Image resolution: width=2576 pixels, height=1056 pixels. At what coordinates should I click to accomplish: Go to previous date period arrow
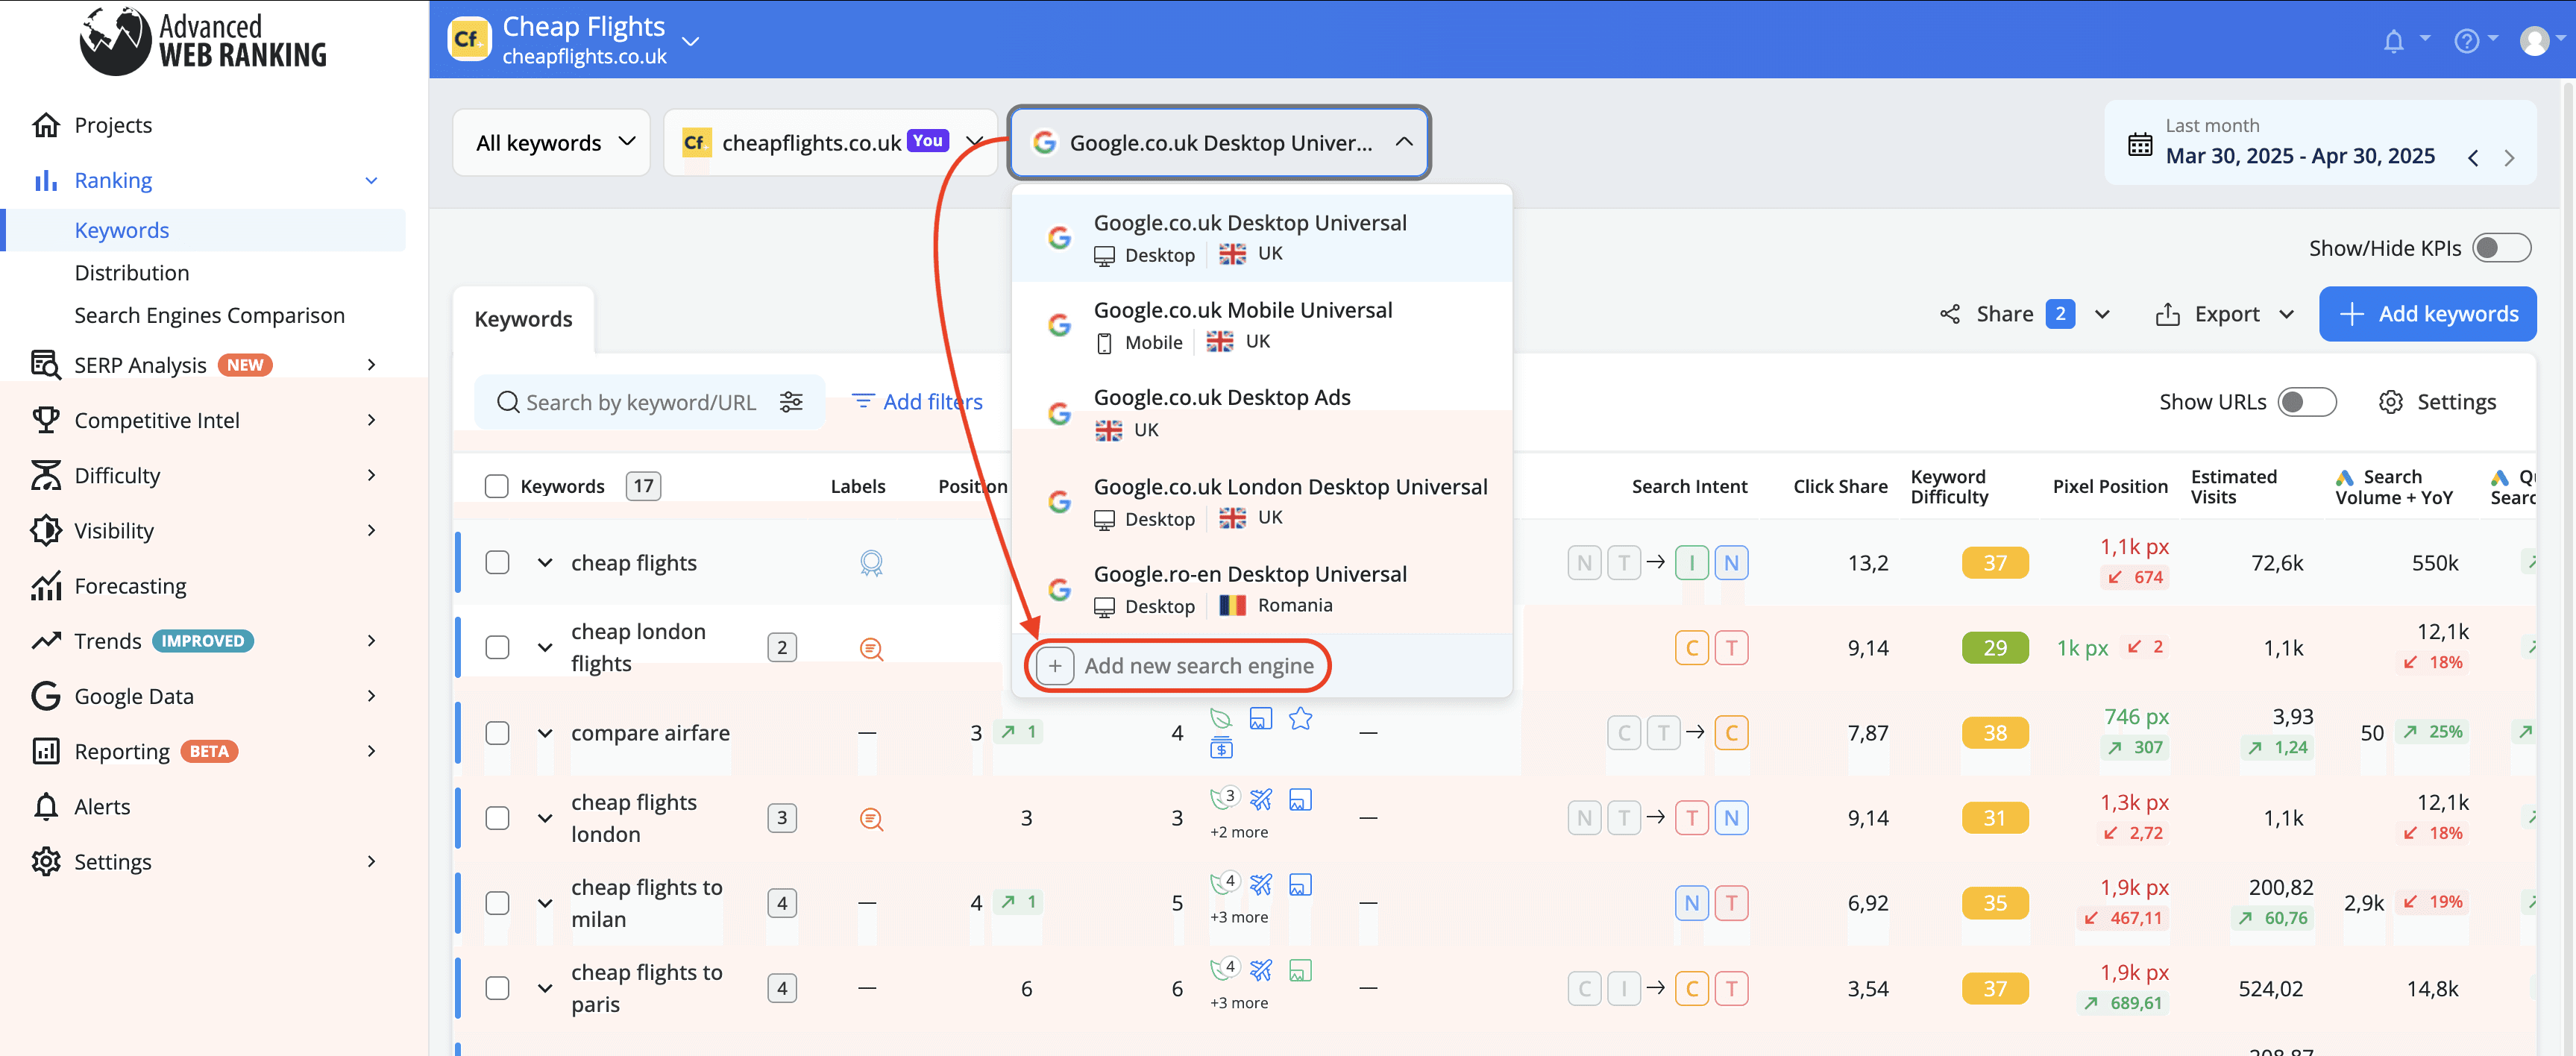tap(2473, 158)
